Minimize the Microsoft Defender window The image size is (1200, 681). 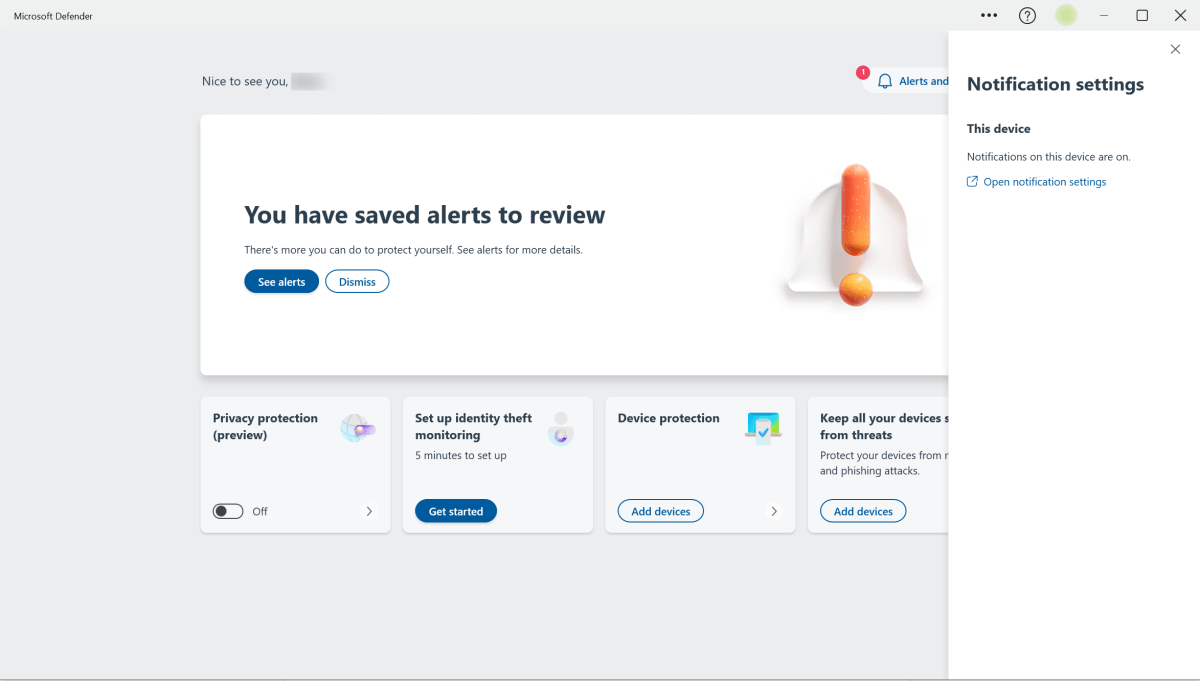tap(1104, 15)
